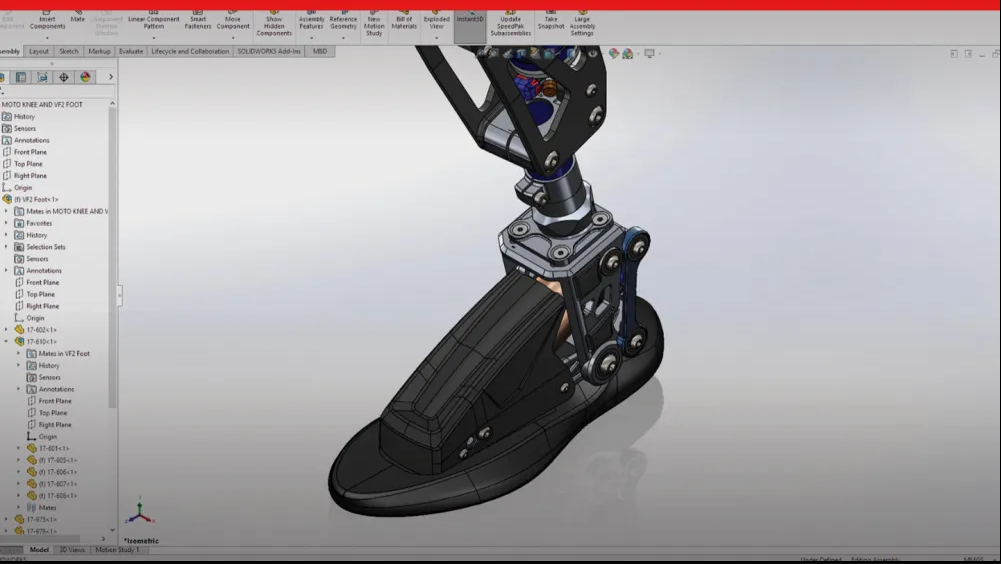
Task: Select the Front Plane under root assembly
Action: pos(30,152)
